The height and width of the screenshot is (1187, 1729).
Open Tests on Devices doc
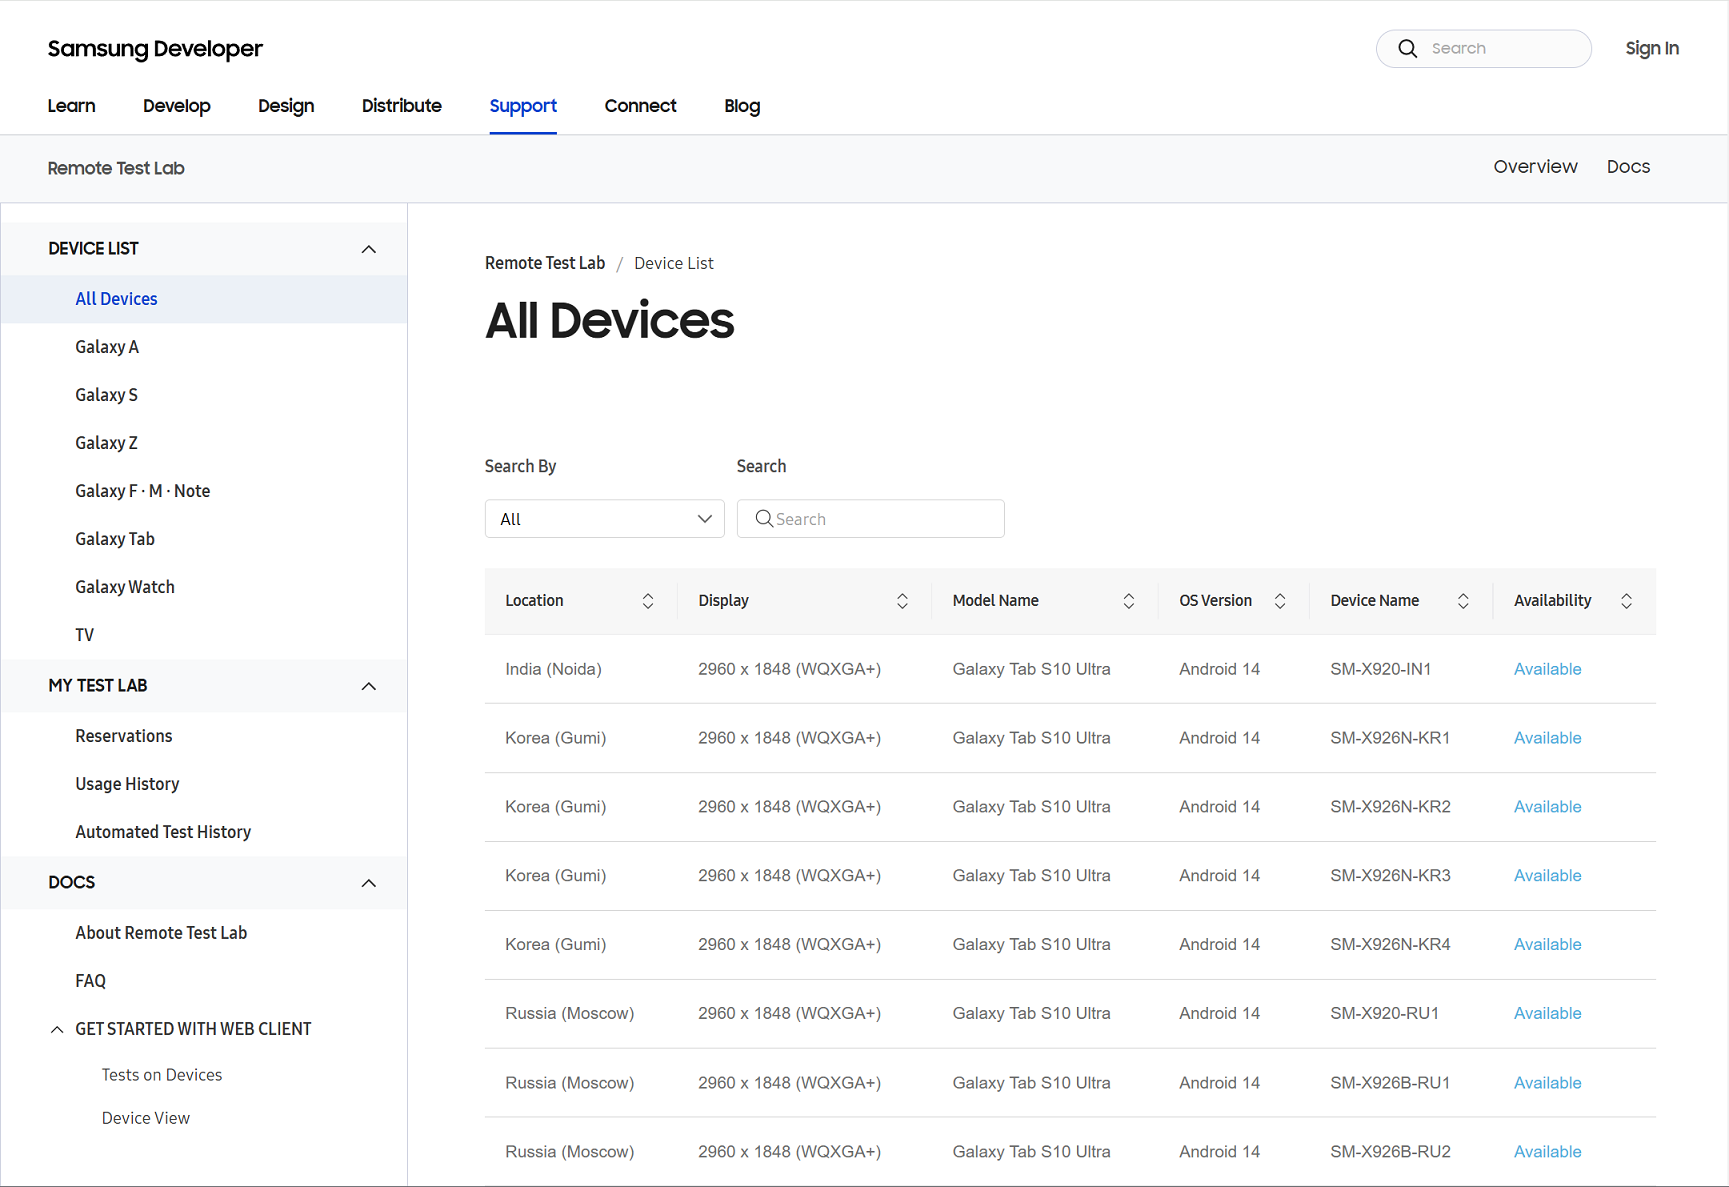[162, 1075]
